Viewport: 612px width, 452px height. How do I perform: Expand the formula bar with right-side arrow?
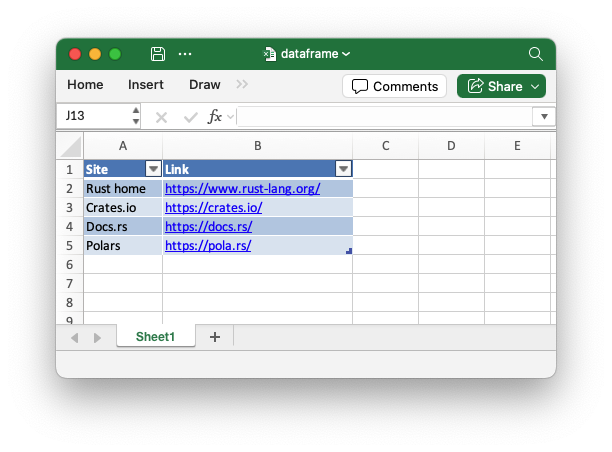pyautogui.click(x=544, y=117)
